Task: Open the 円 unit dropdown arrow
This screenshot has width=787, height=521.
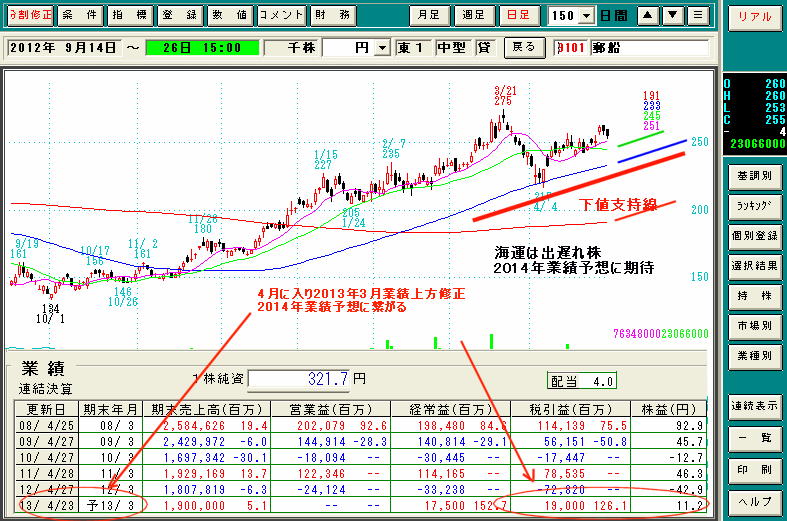Action: click(x=382, y=48)
